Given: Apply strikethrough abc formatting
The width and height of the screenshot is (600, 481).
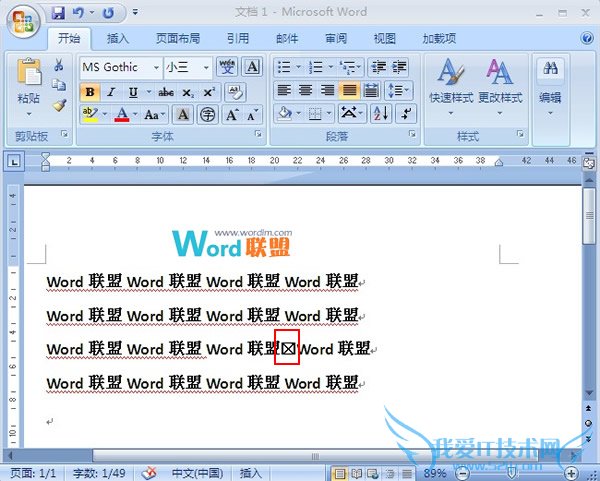Looking at the screenshot, I should [166, 92].
